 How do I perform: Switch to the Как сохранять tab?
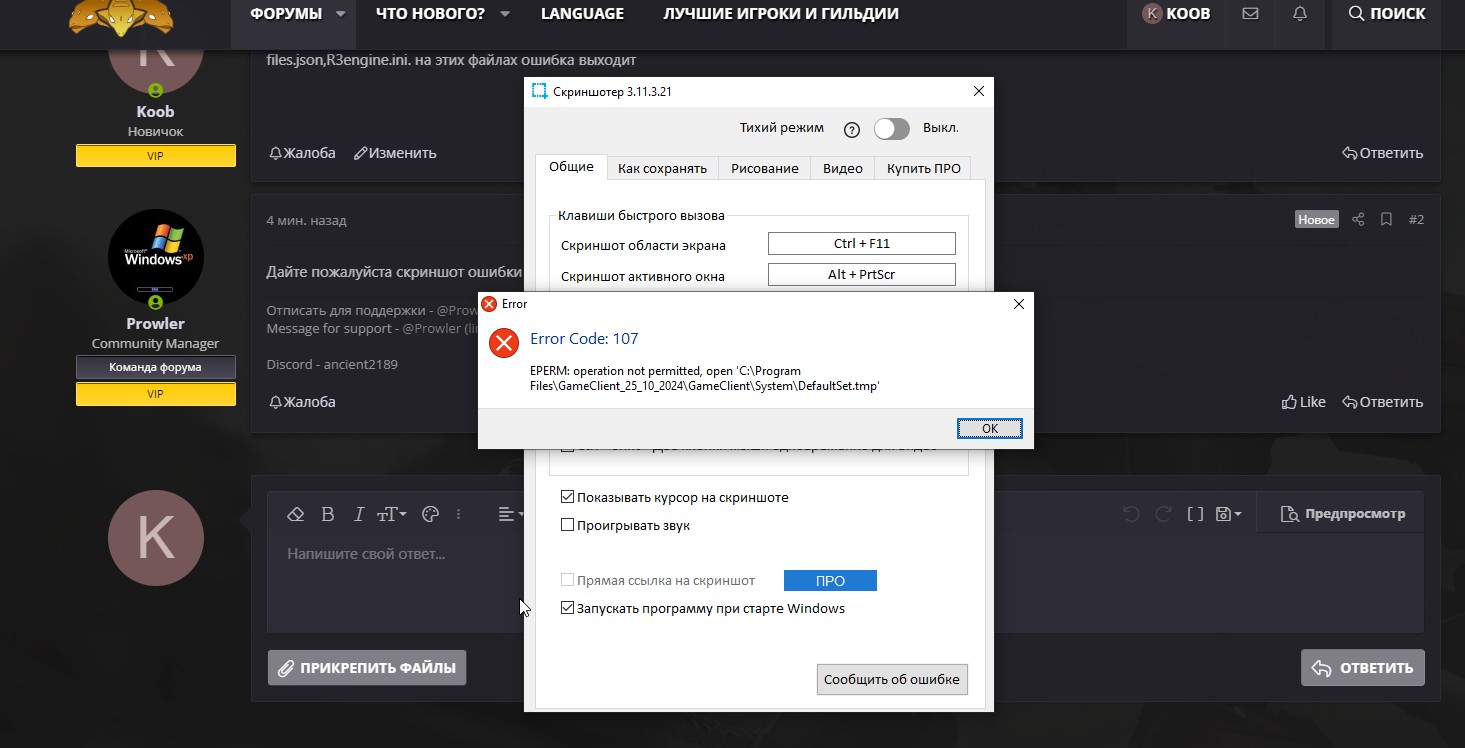pos(662,168)
